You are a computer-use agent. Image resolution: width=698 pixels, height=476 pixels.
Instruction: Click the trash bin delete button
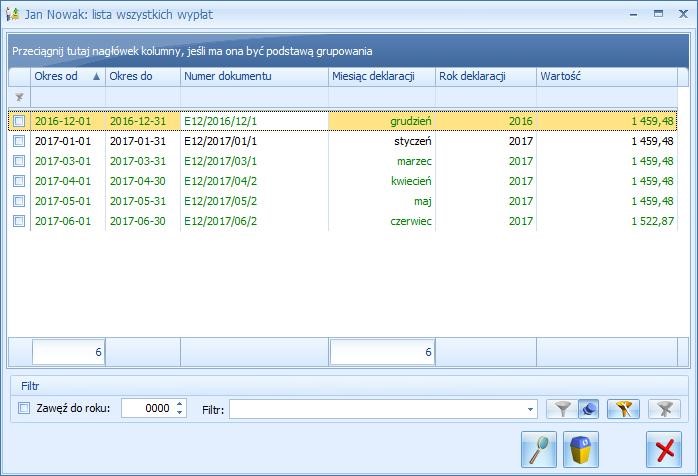[580, 450]
